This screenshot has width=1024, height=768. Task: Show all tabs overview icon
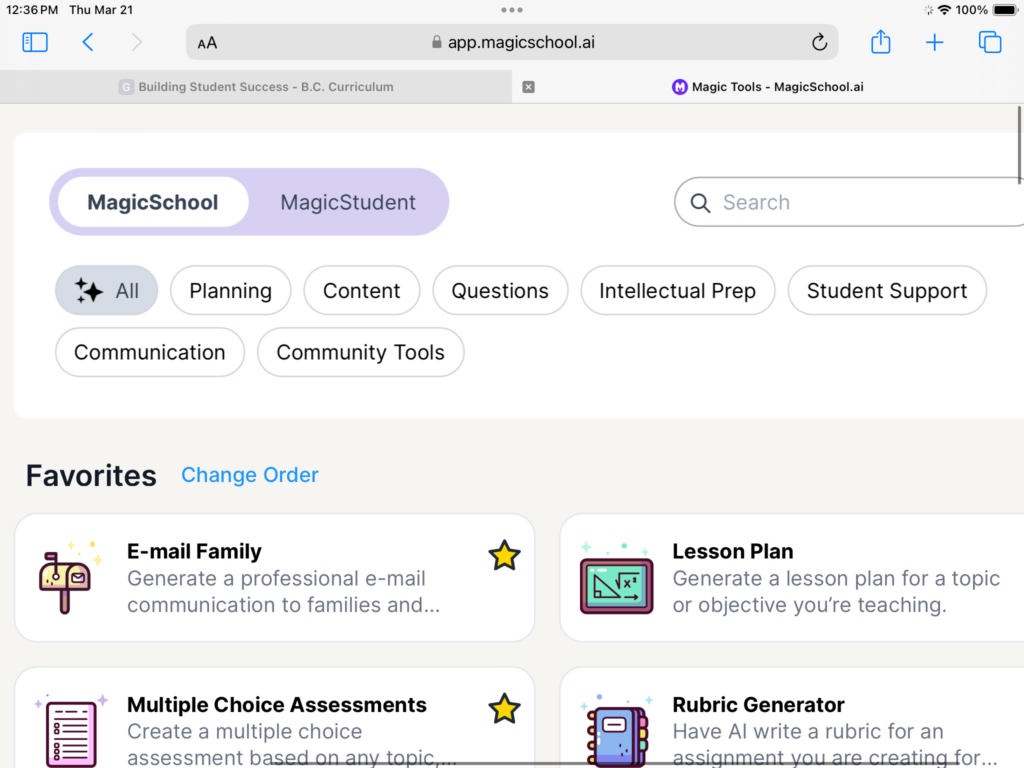pyautogui.click(x=989, y=42)
